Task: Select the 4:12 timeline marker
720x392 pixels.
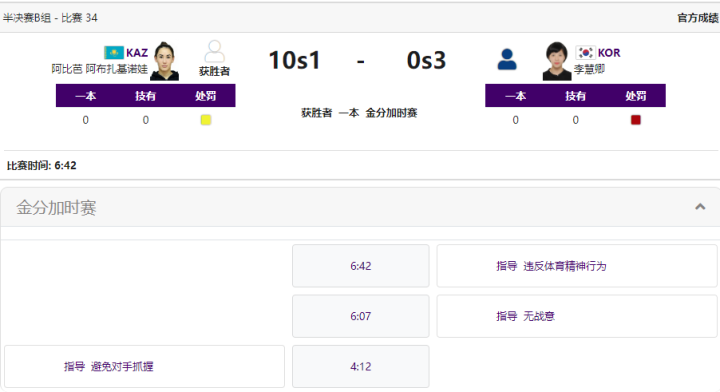Action: click(360, 366)
